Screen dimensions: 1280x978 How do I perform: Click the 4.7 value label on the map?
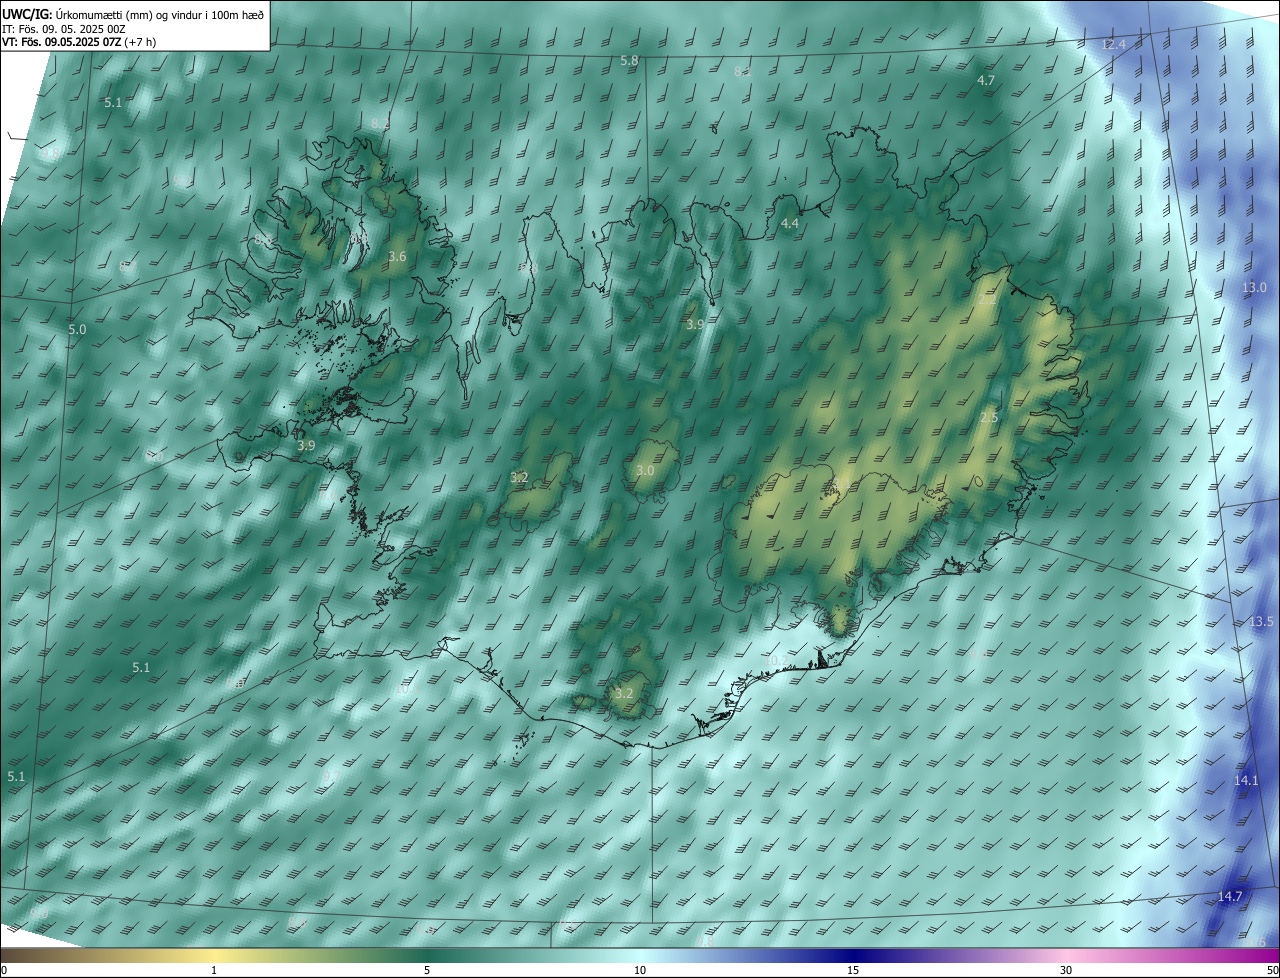[x=986, y=80]
